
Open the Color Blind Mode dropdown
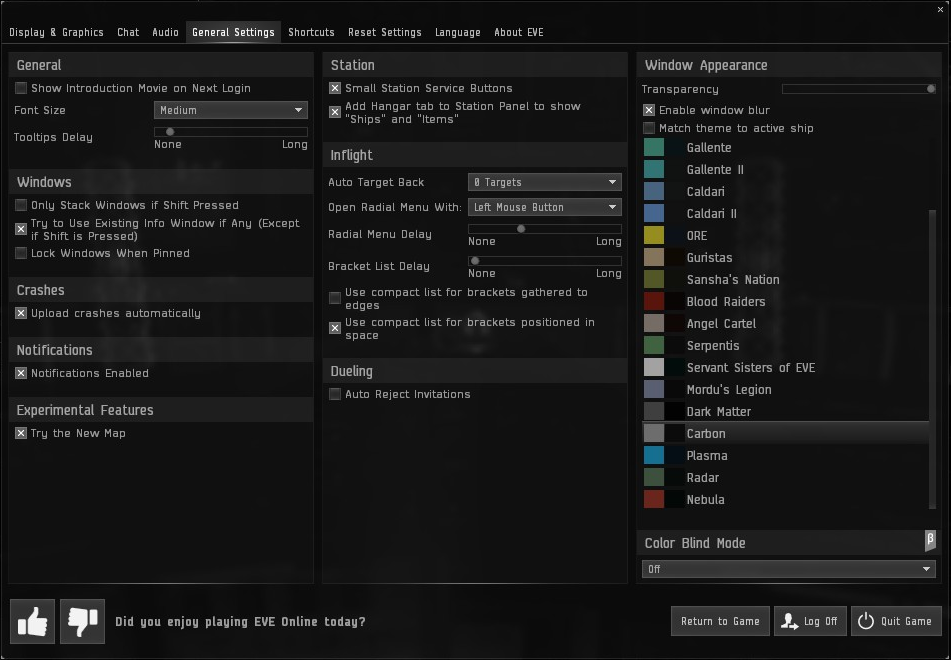pos(788,569)
